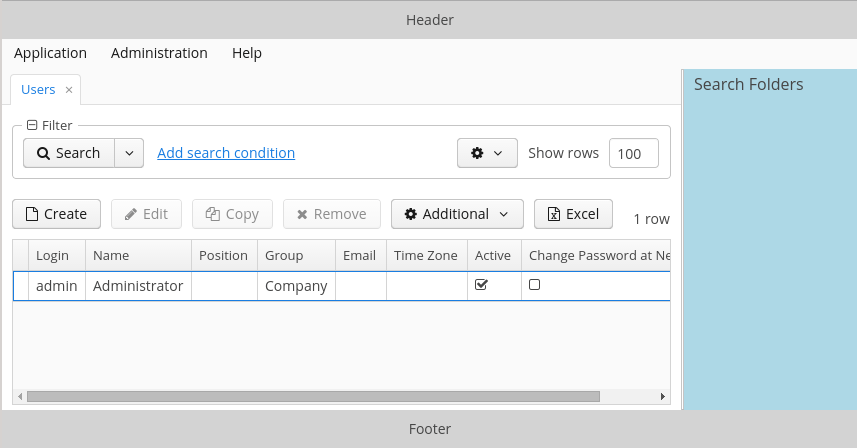Click the Edit pencil button

146,214
